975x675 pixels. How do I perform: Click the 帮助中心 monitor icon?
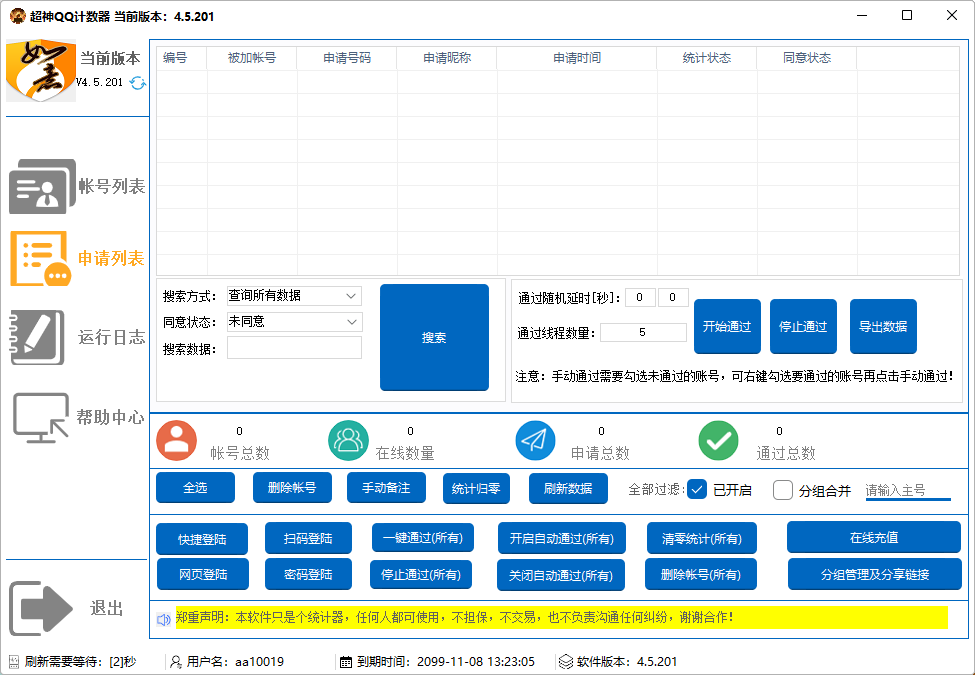click(41, 418)
